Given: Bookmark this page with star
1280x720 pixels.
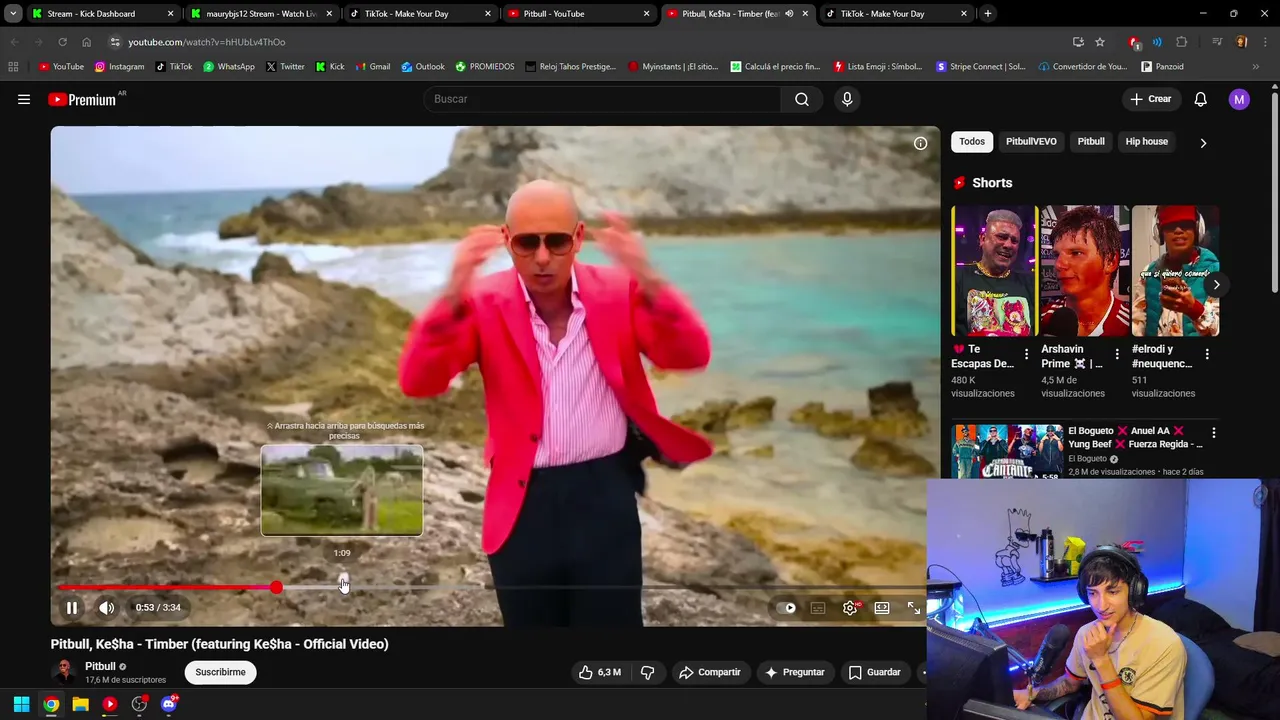Looking at the screenshot, I should point(1100,42).
